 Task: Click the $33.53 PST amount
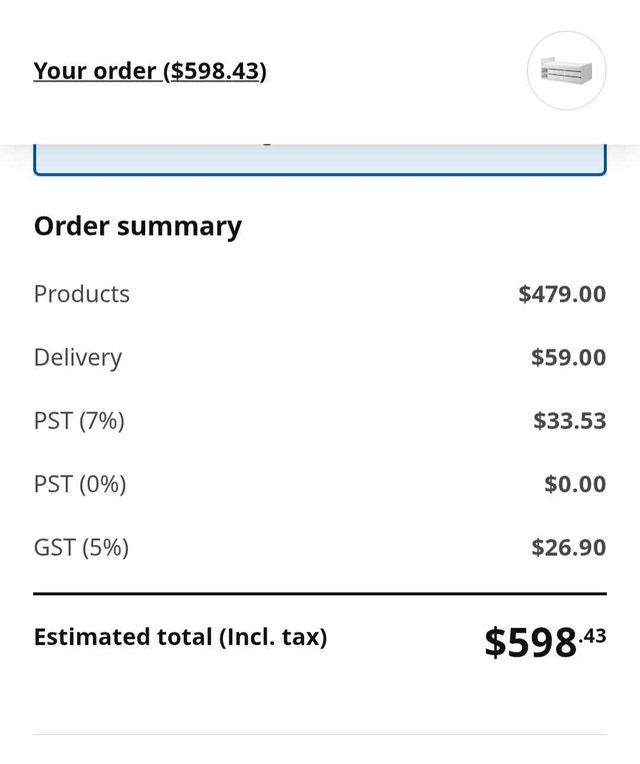click(570, 420)
